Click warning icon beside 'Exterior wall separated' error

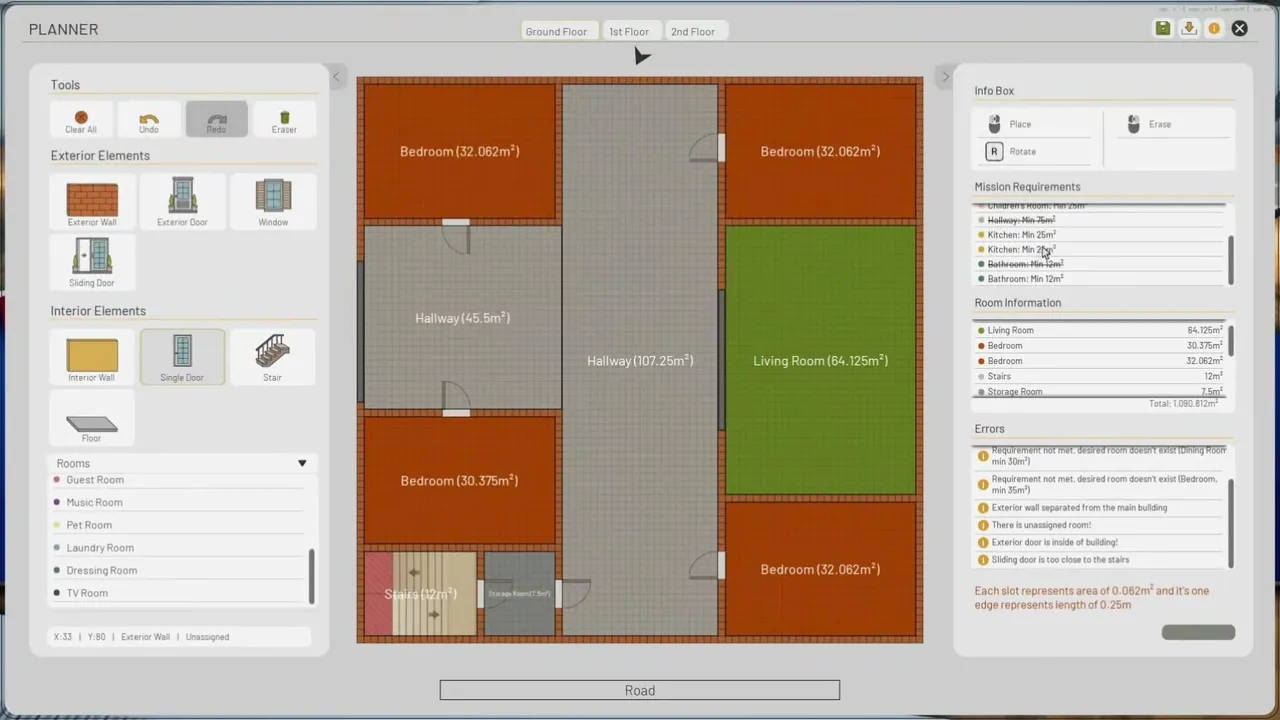coord(983,508)
